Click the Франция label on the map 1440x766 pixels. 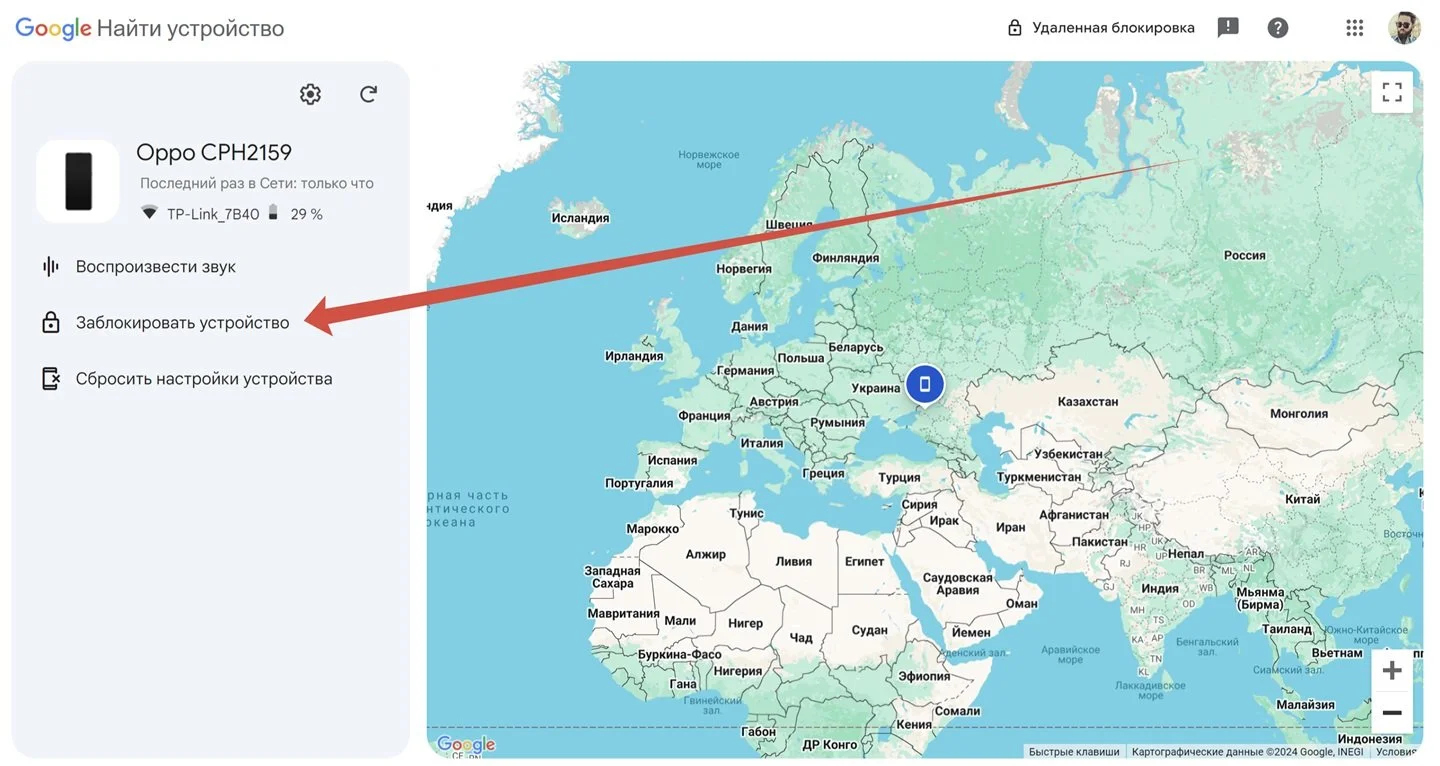[704, 416]
